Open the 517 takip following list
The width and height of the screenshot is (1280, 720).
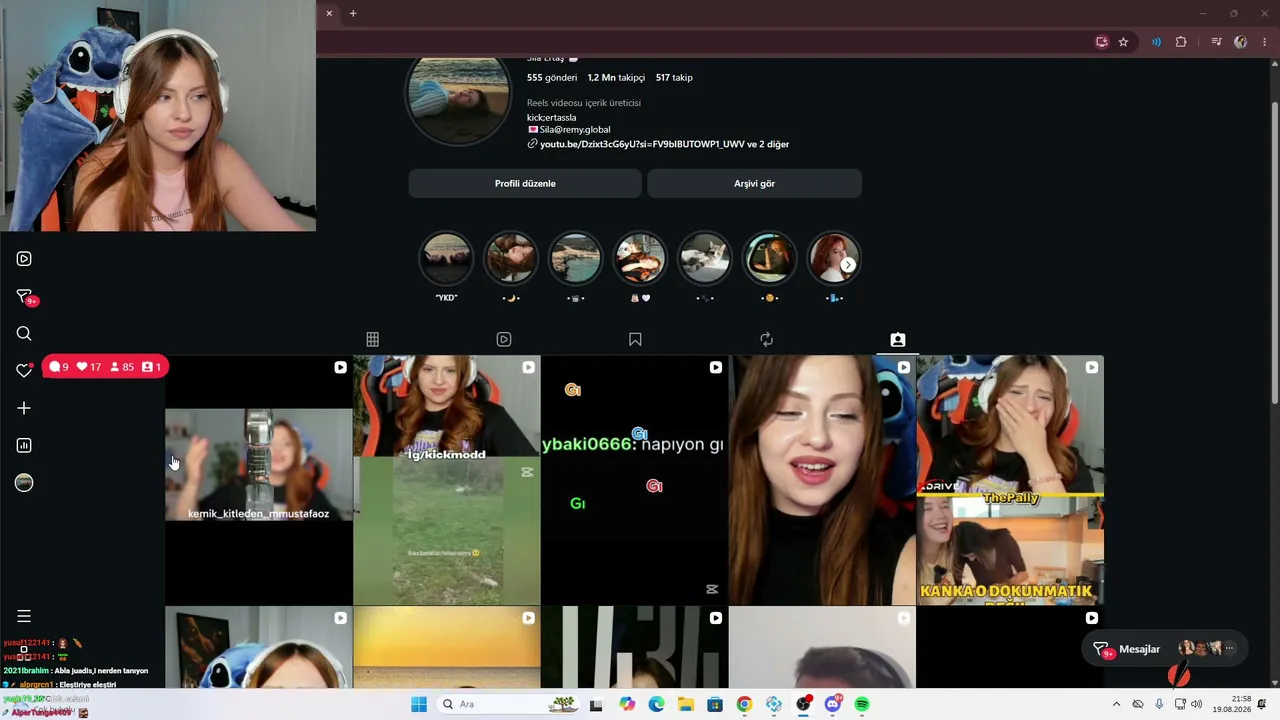point(674,77)
